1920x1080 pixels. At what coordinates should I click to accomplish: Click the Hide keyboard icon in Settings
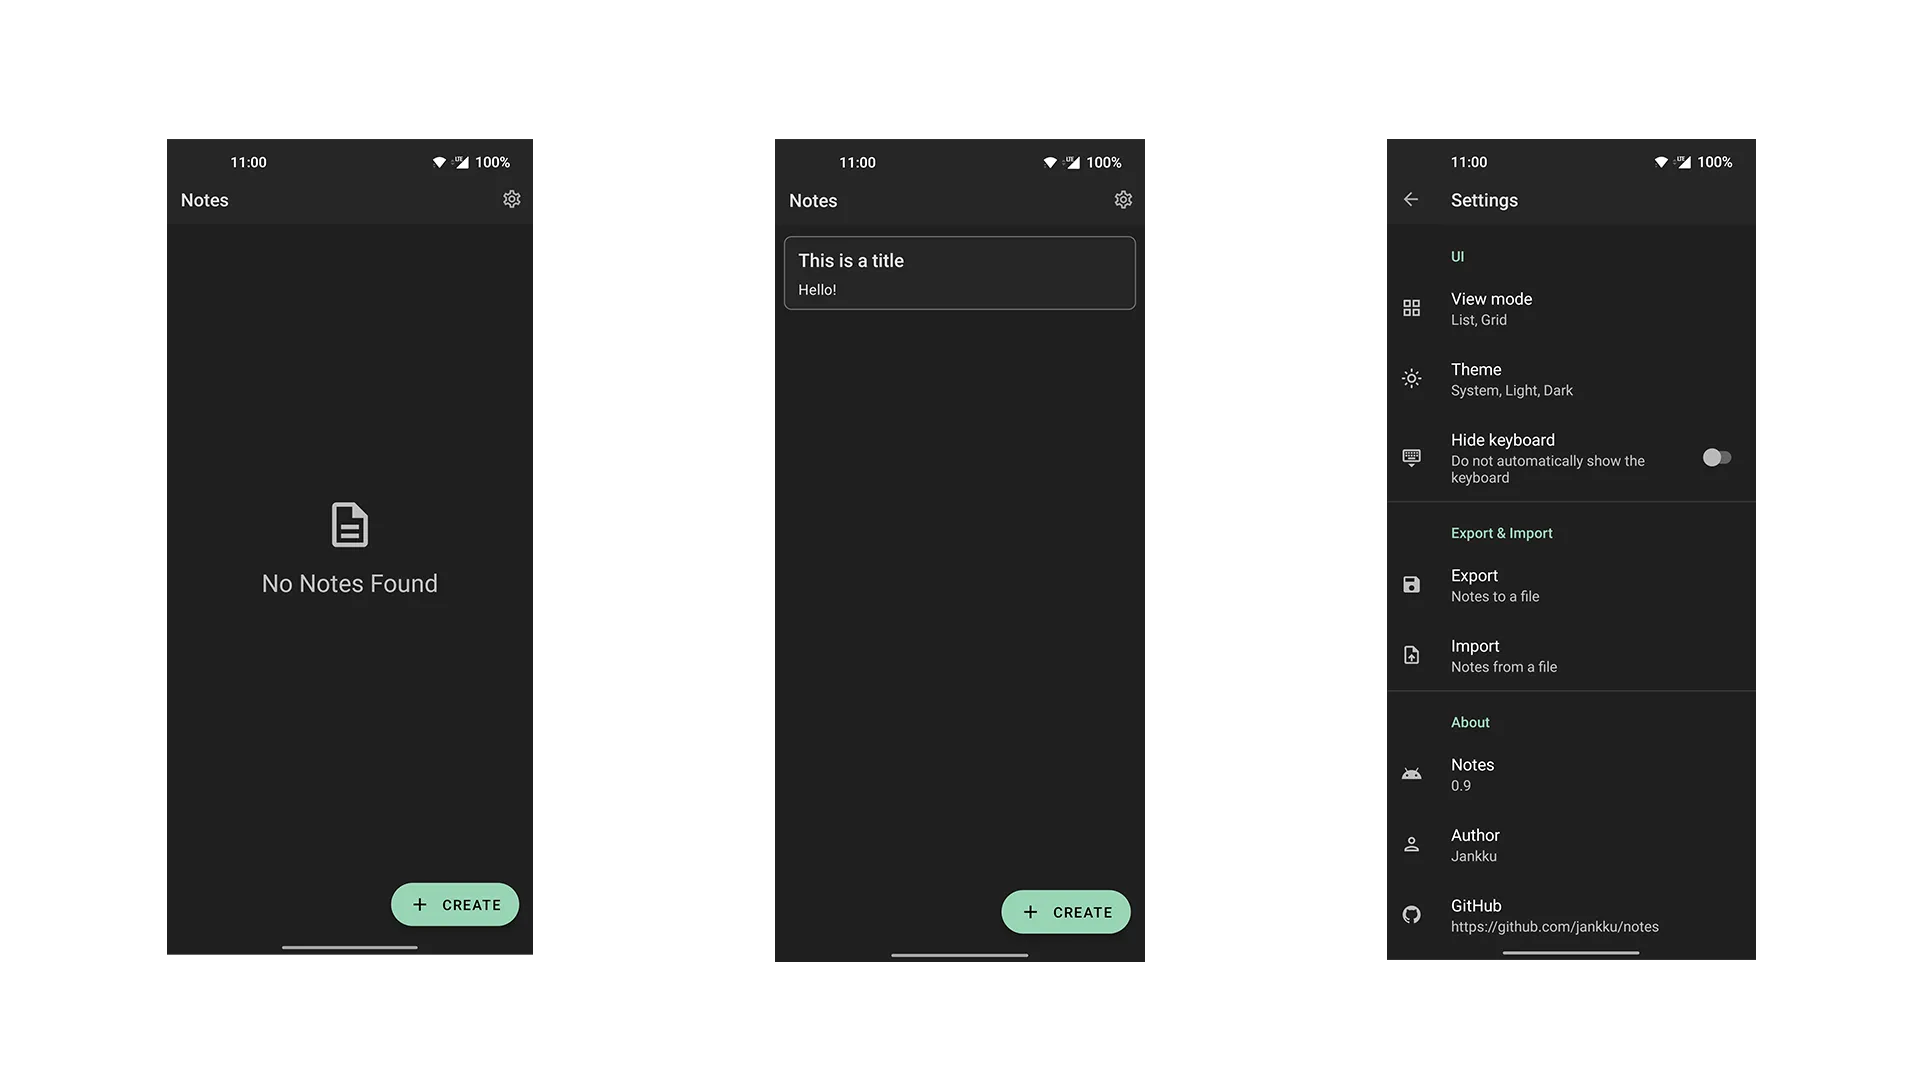point(1411,458)
